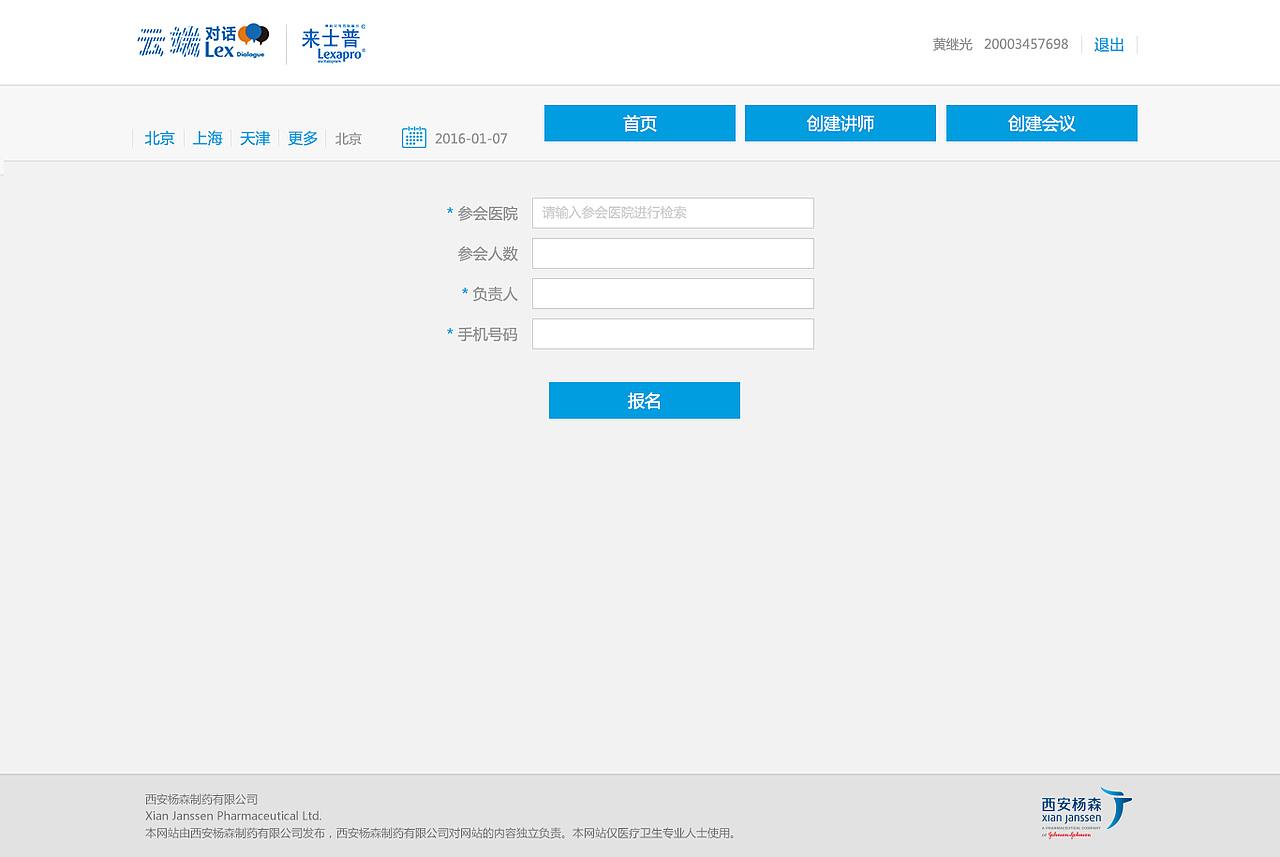Click the 参会人数 attendee count field

672,253
